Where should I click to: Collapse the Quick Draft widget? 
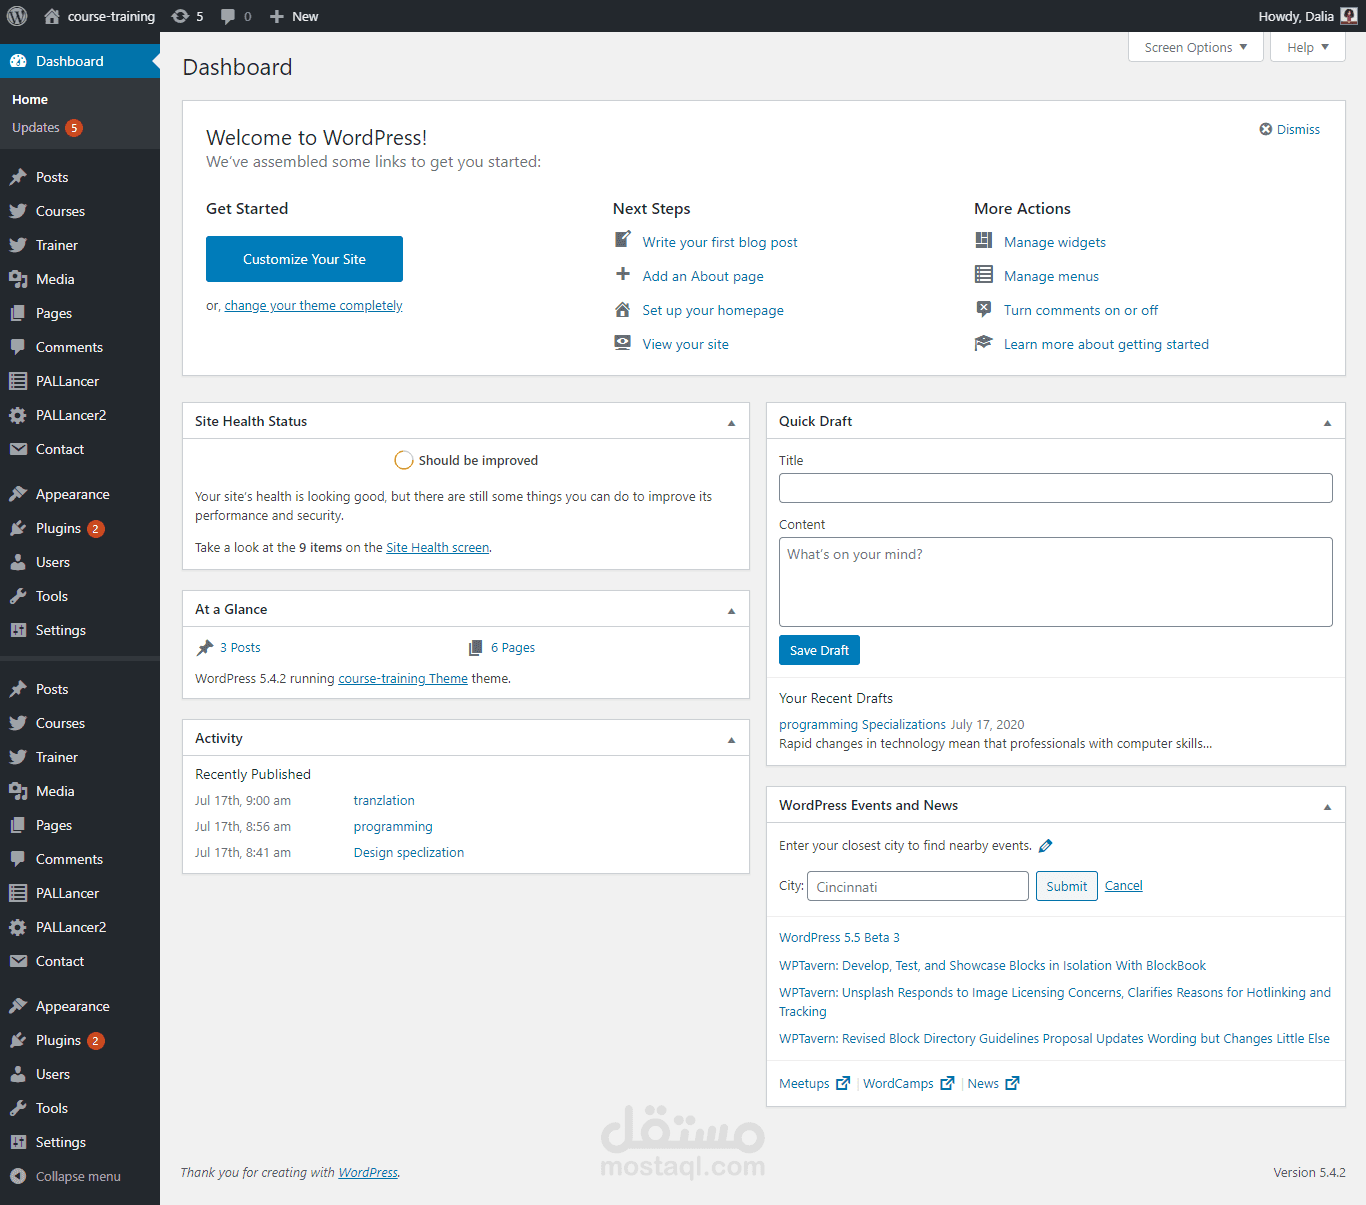(1327, 422)
